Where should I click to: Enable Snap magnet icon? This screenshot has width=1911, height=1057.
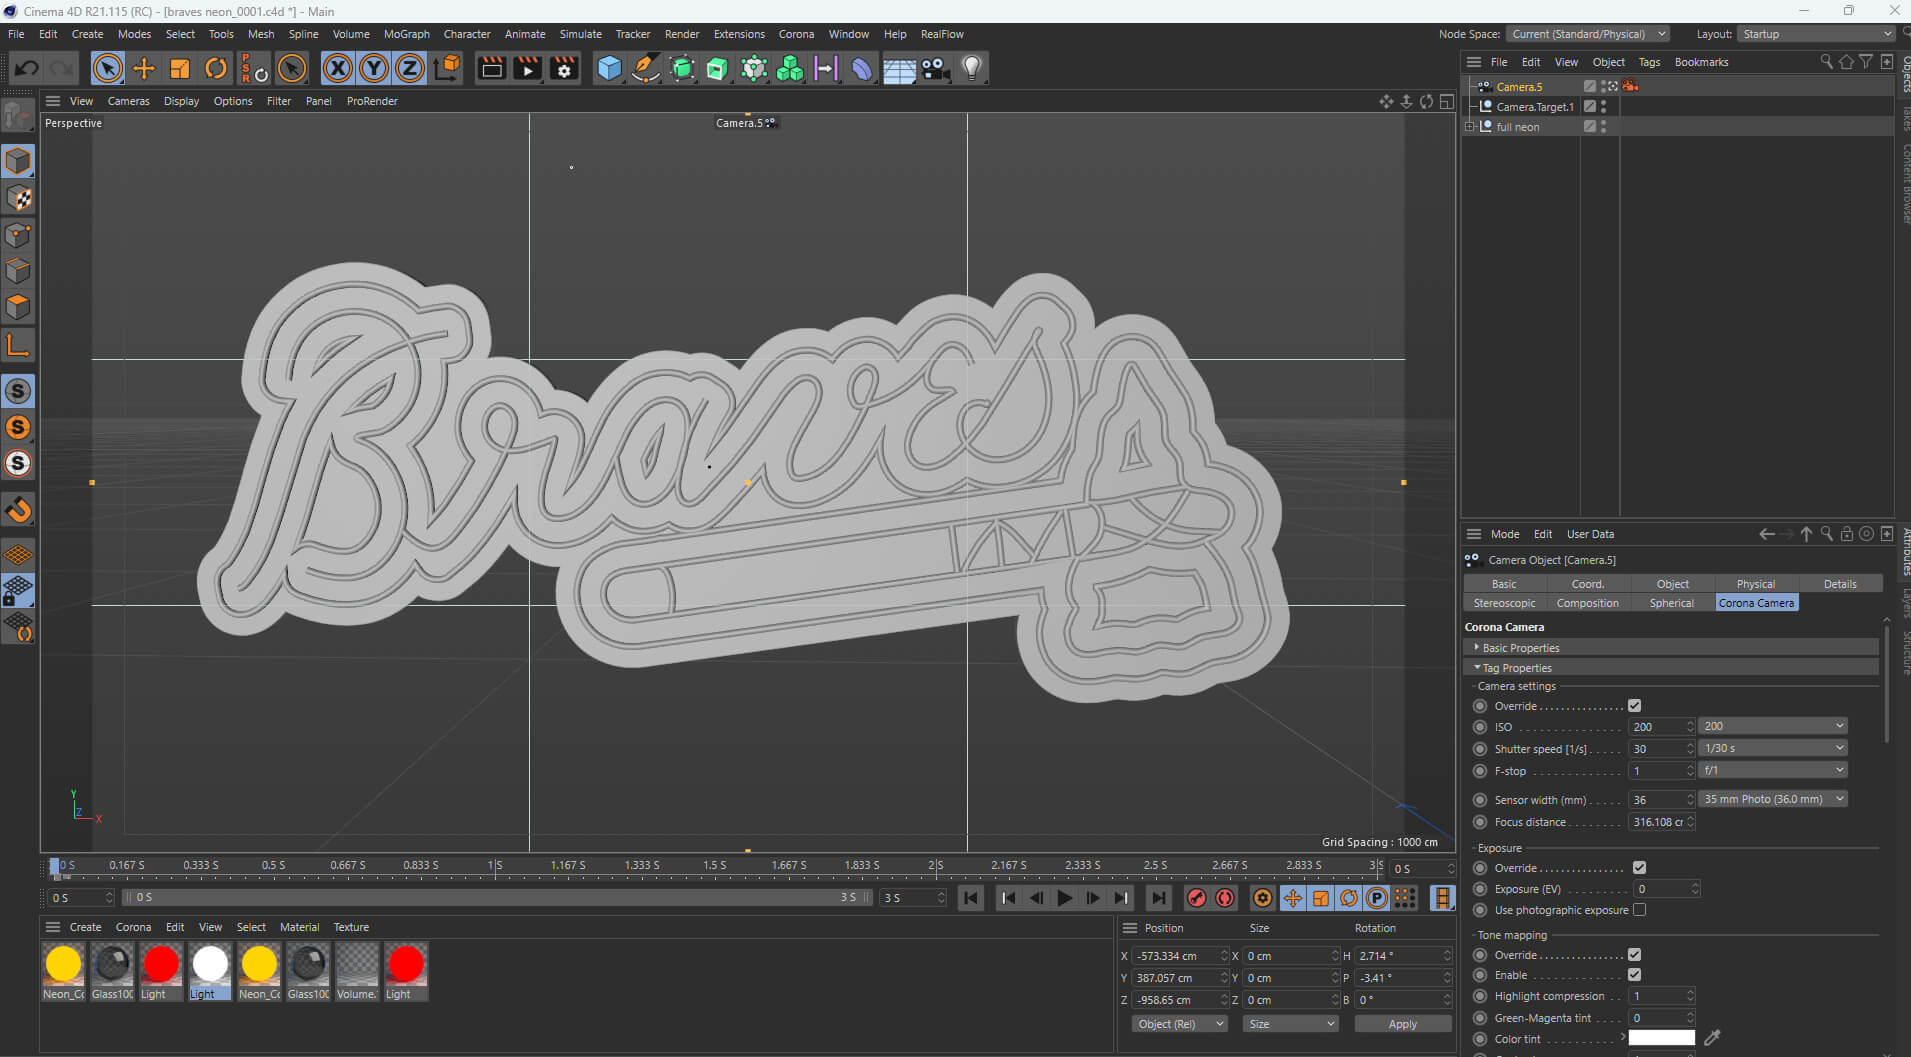pos(18,510)
